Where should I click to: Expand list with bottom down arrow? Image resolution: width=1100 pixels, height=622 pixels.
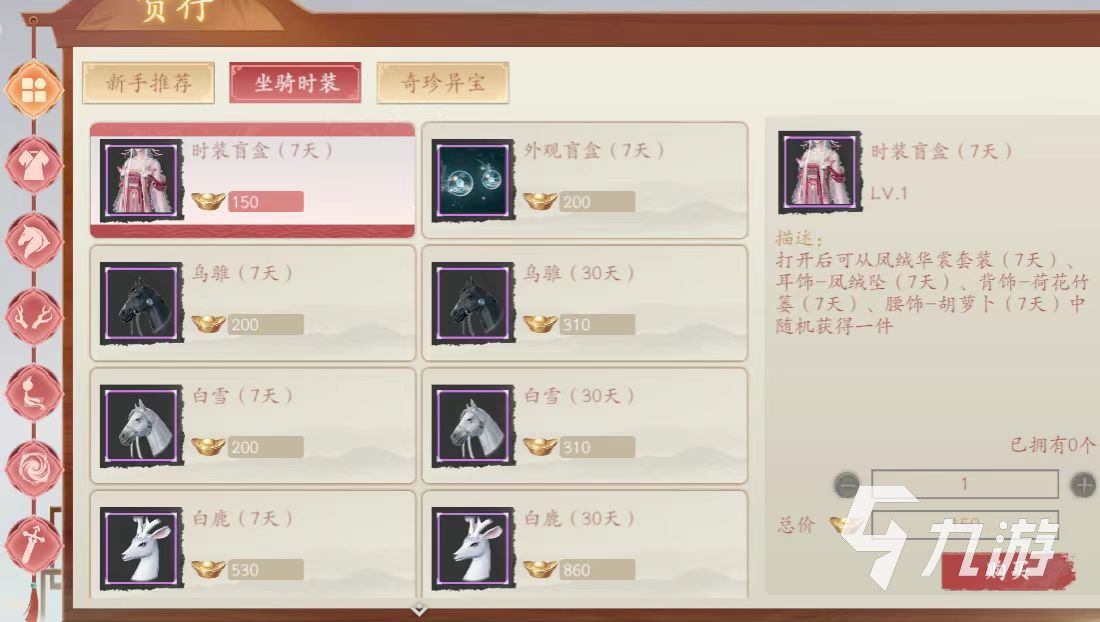coord(419,609)
